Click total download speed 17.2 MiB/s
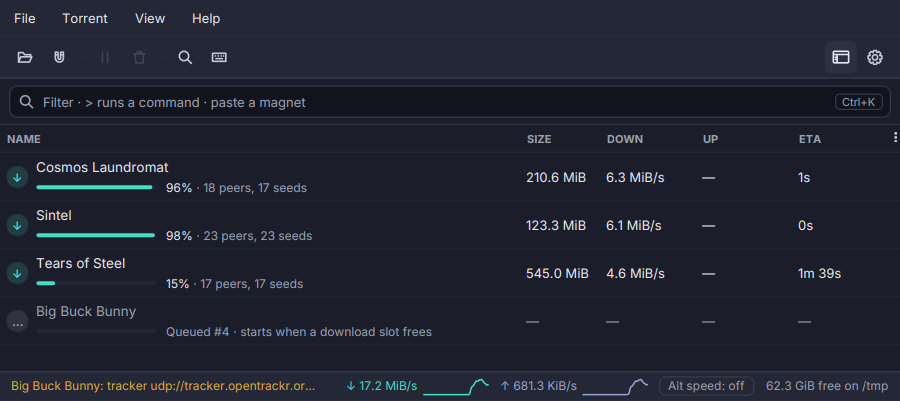Screen dimensions: 900x401 (382, 386)
